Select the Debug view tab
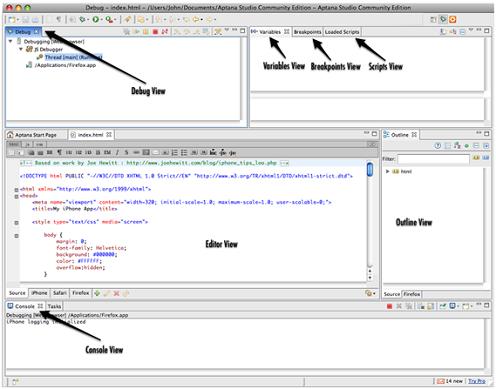Image resolution: width=496 pixels, height=389 pixels. [22, 32]
